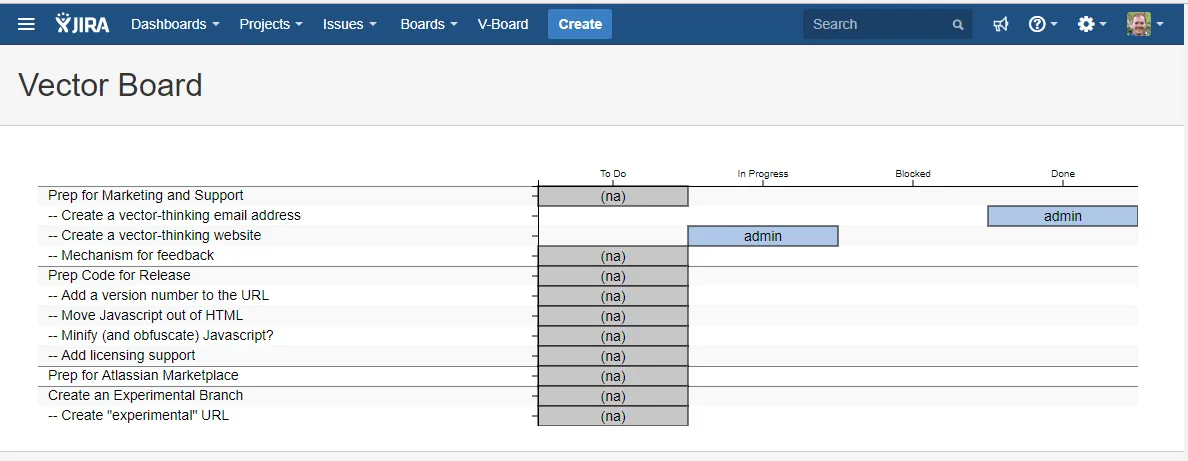Select (na) bar for Move Javascript task
Screen dimensions: 1188x461
[613, 316]
